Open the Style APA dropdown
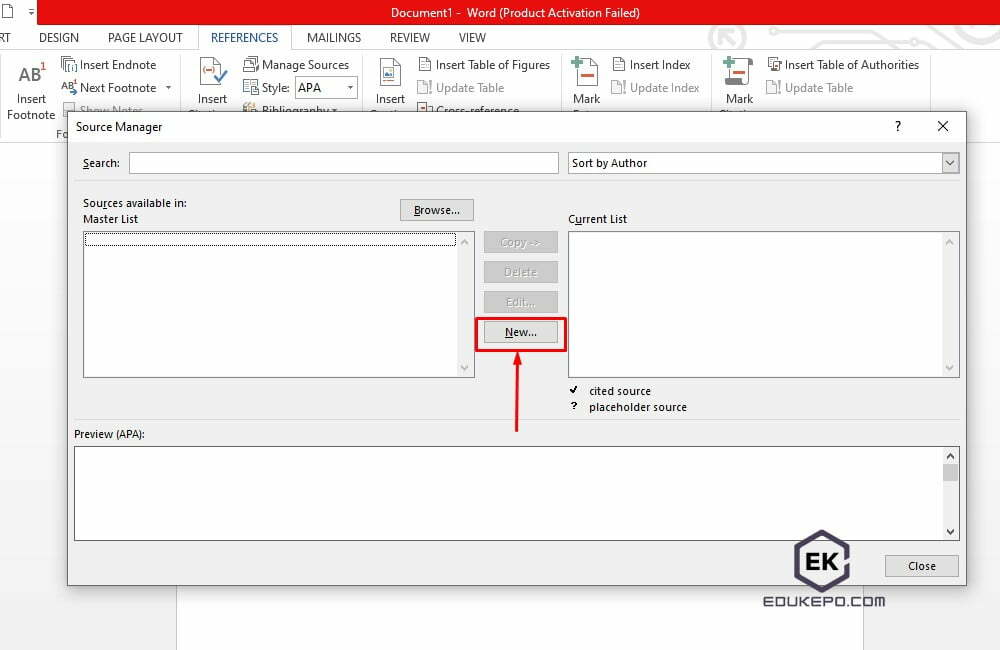The height and width of the screenshot is (650, 1000). click(x=349, y=87)
